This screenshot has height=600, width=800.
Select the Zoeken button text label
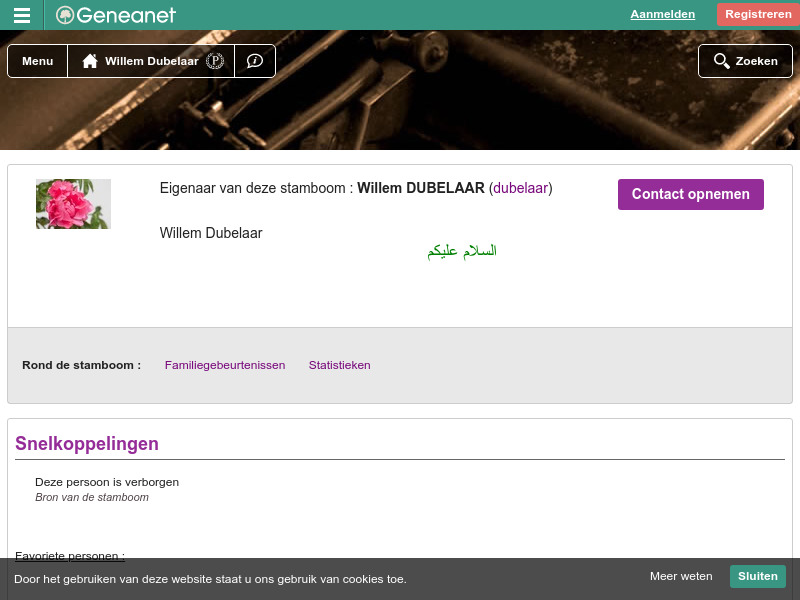(756, 61)
